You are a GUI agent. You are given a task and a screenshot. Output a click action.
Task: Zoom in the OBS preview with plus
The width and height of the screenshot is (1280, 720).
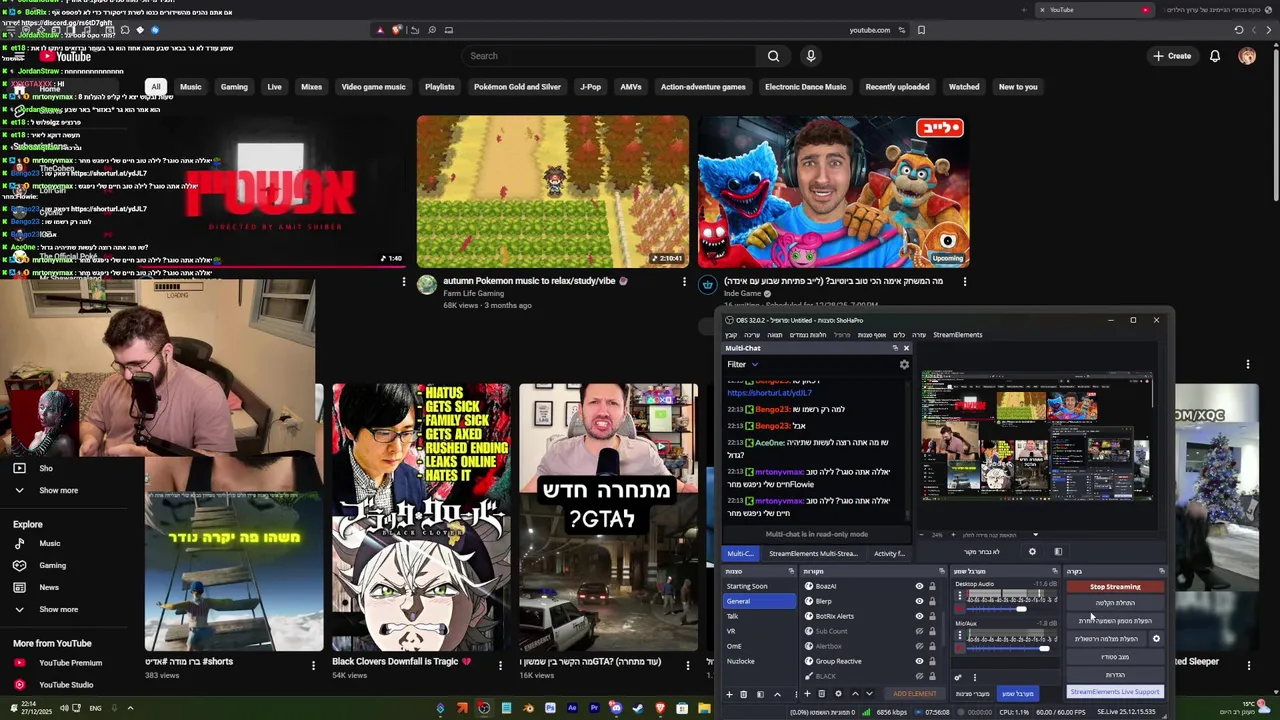(x=953, y=535)
